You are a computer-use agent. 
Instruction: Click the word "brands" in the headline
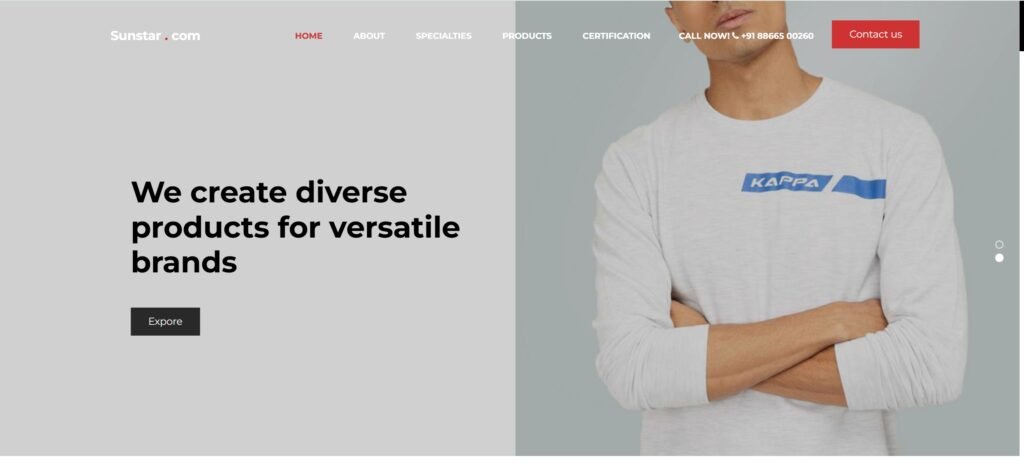point(184,262)
